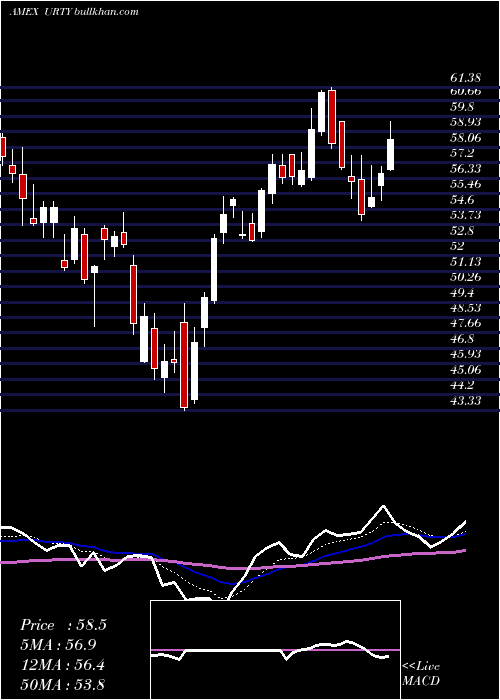Screen dimensions: 500x700
Task: Click the '12MA : 56.4' readout
Action: point(63,665)
